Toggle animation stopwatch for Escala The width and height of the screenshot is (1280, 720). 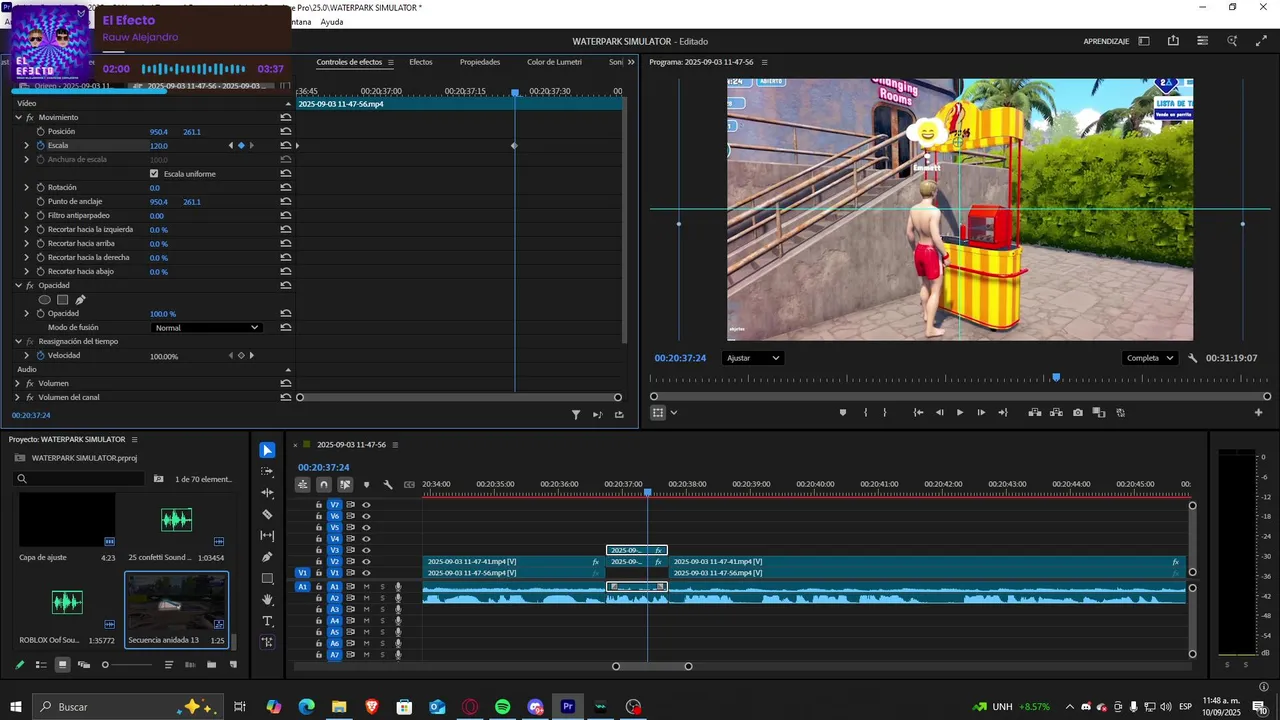click(40, 145)
